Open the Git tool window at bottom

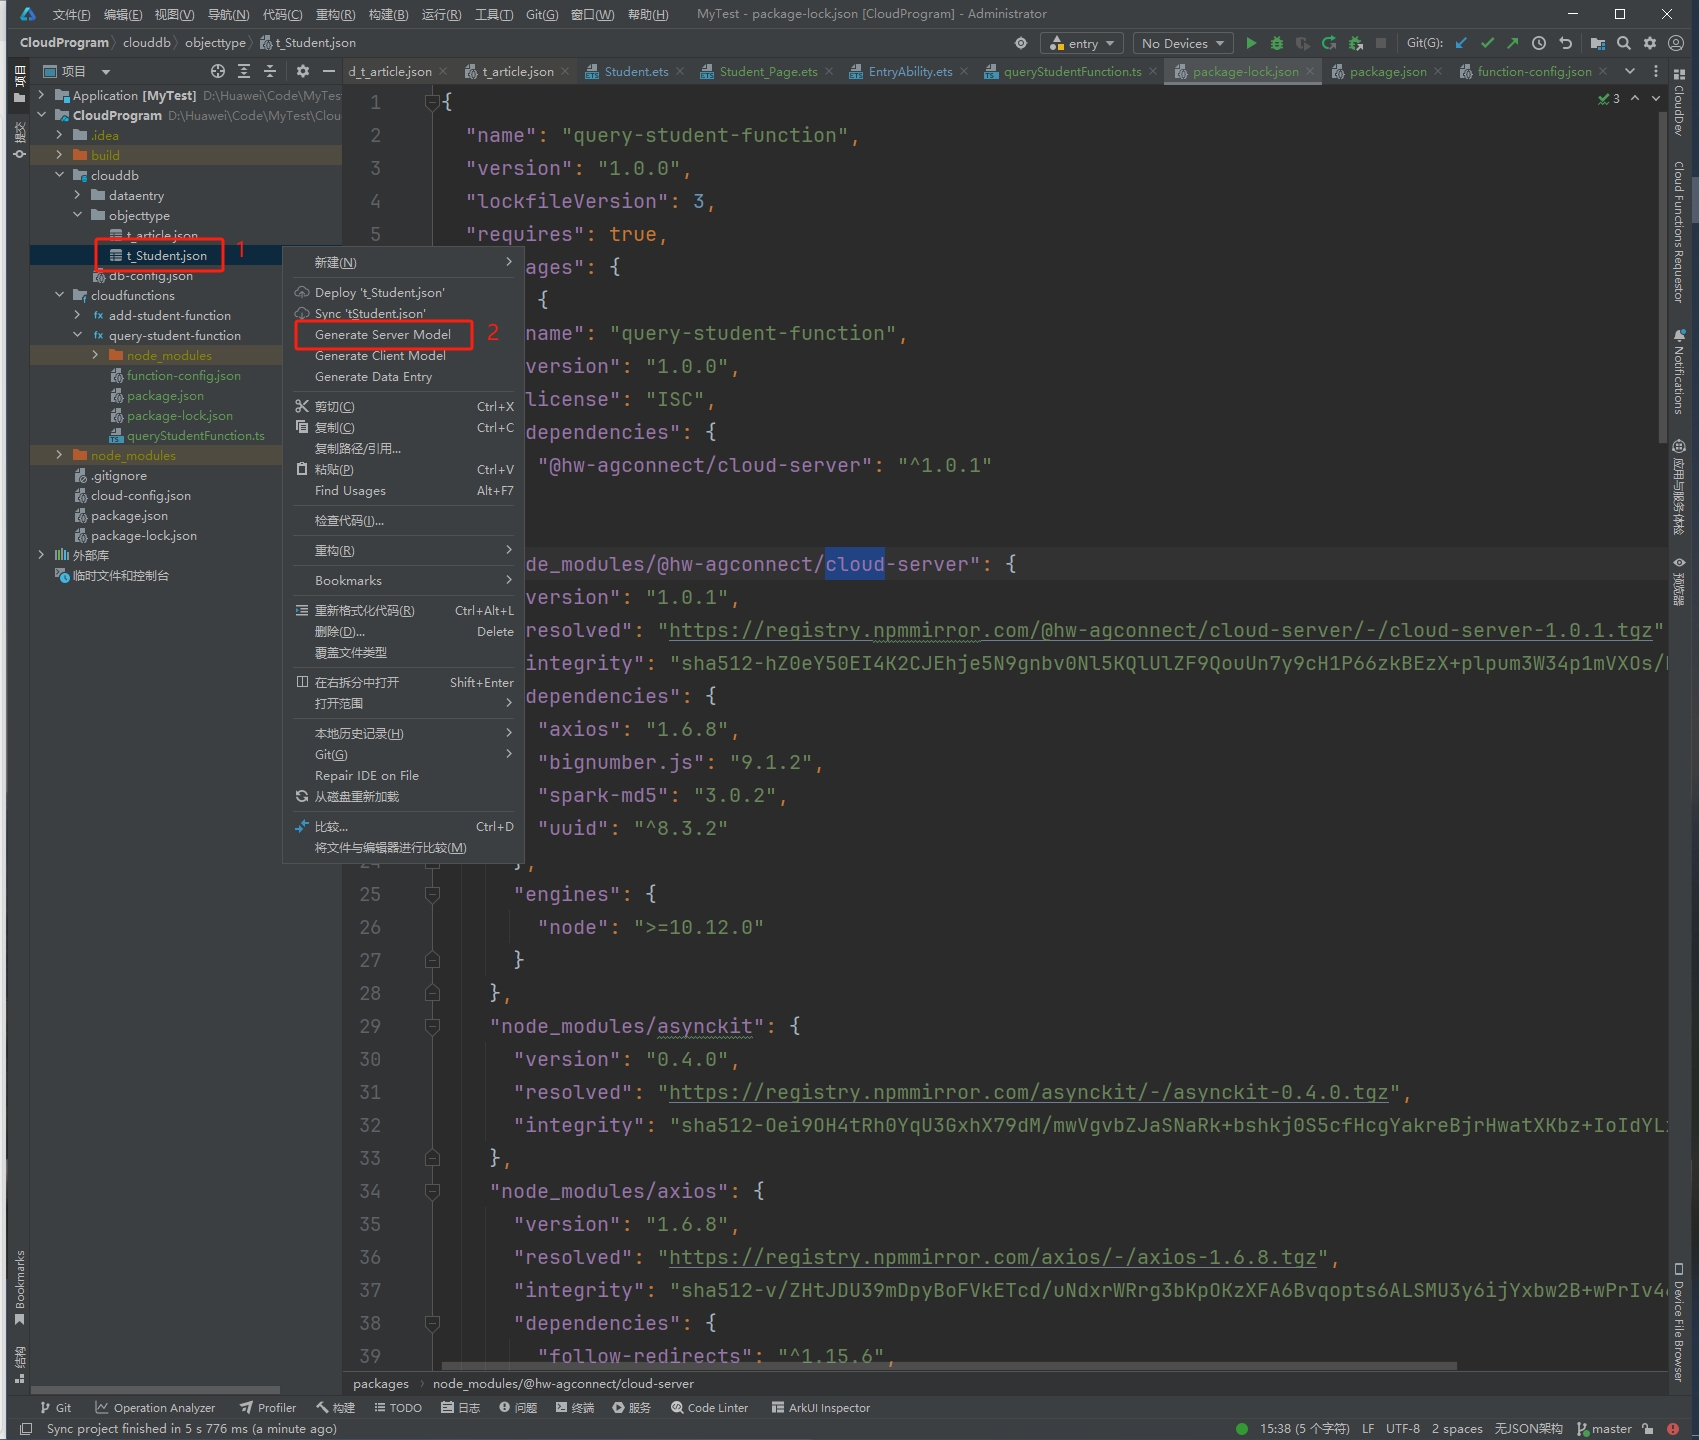(56, 1407)
